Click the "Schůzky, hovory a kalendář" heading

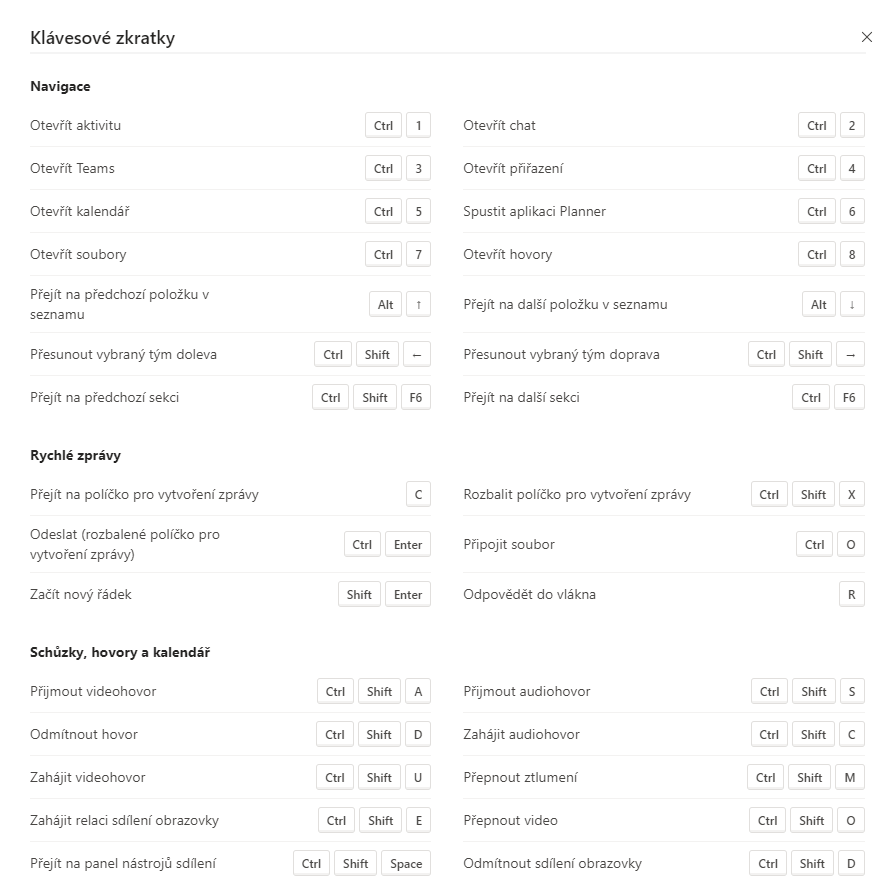pyautogui.click(x=120, y=653)
